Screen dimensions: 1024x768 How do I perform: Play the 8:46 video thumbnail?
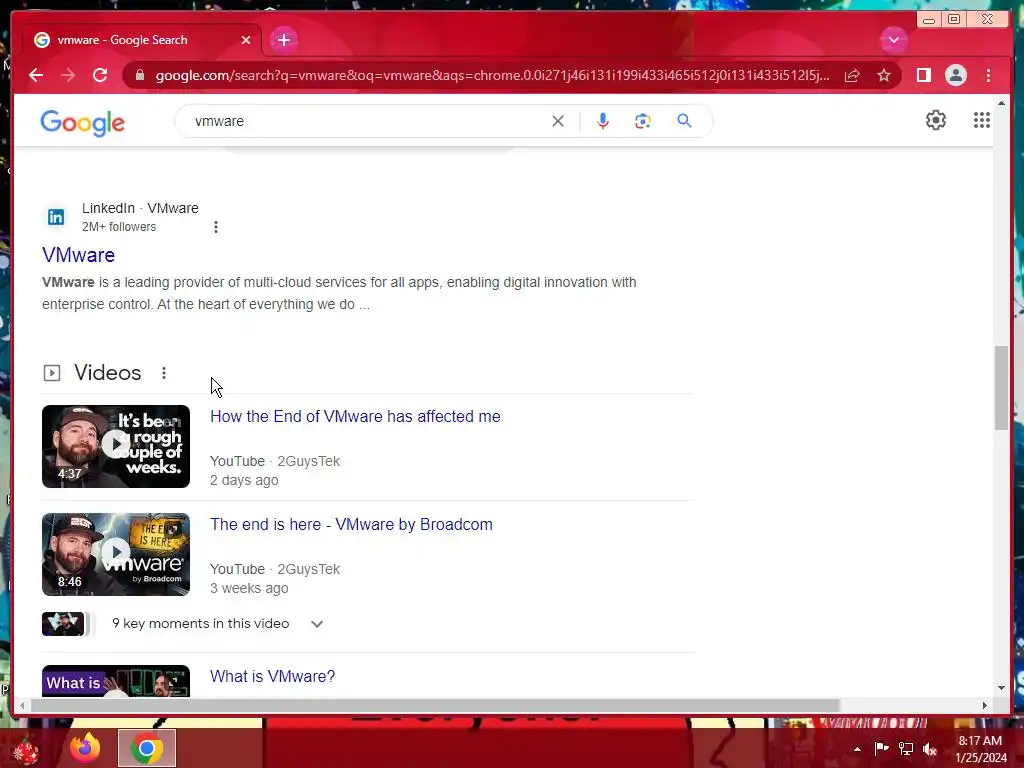pos(116,554)
